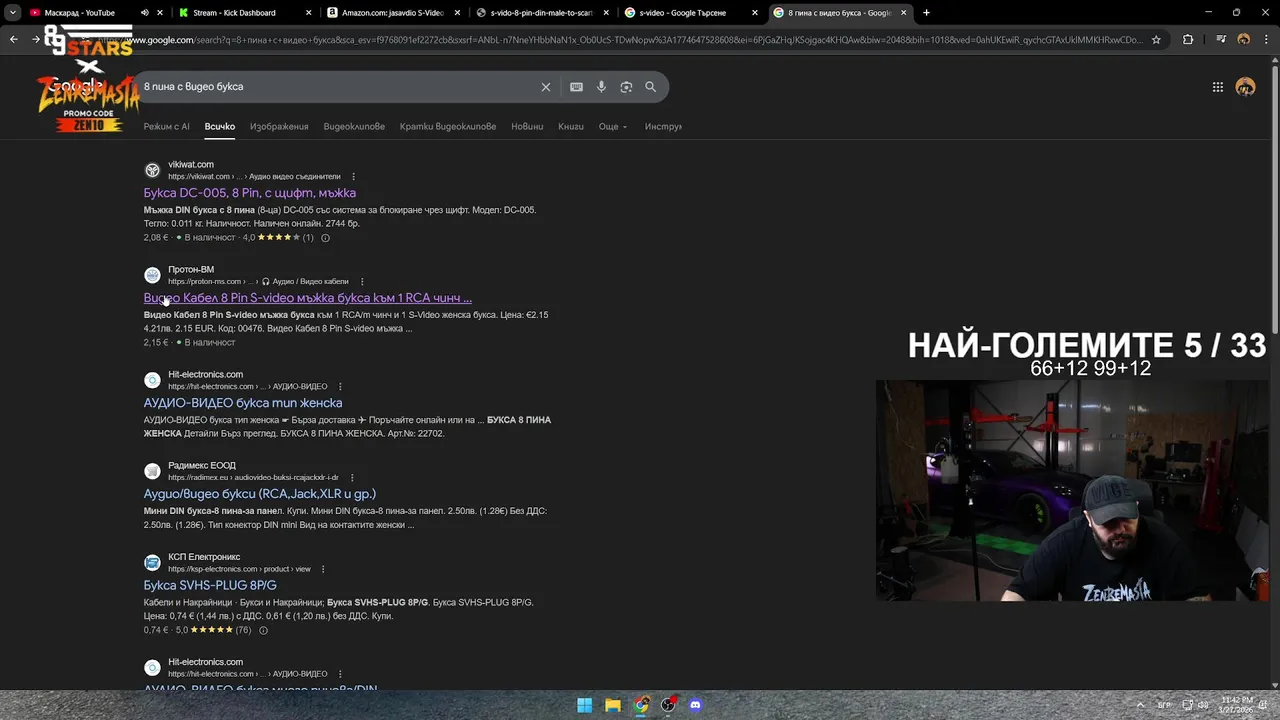Open Инструменти search tools

click(x=663, y=127)
